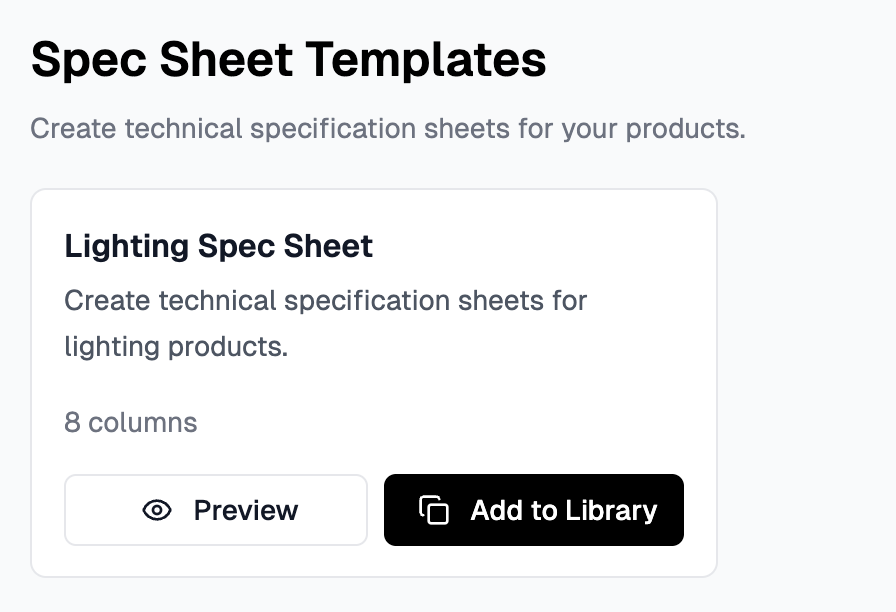This screenshot has width=896, height=612.
Task: Click the number 8 in the columns count
Action: coord(72,422)
